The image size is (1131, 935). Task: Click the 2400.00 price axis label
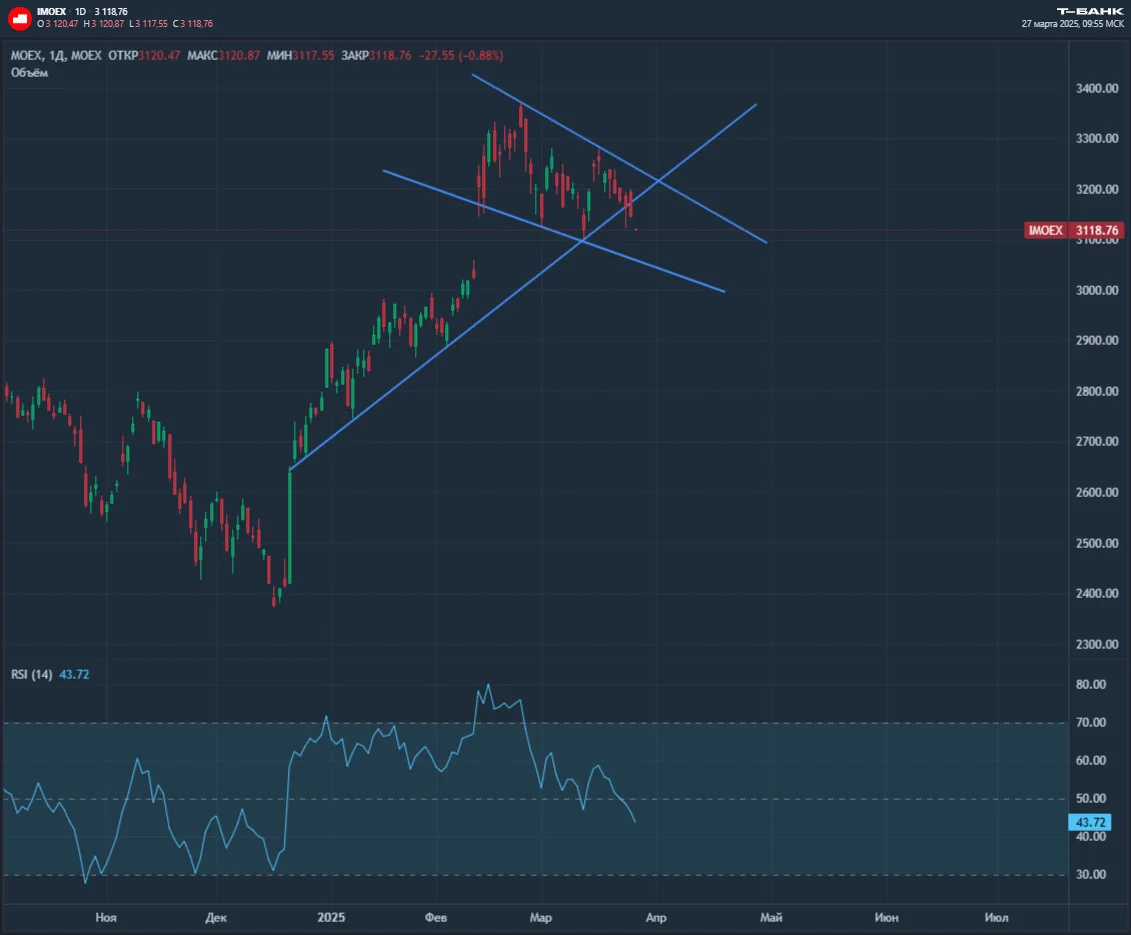tap(1097, 594)
